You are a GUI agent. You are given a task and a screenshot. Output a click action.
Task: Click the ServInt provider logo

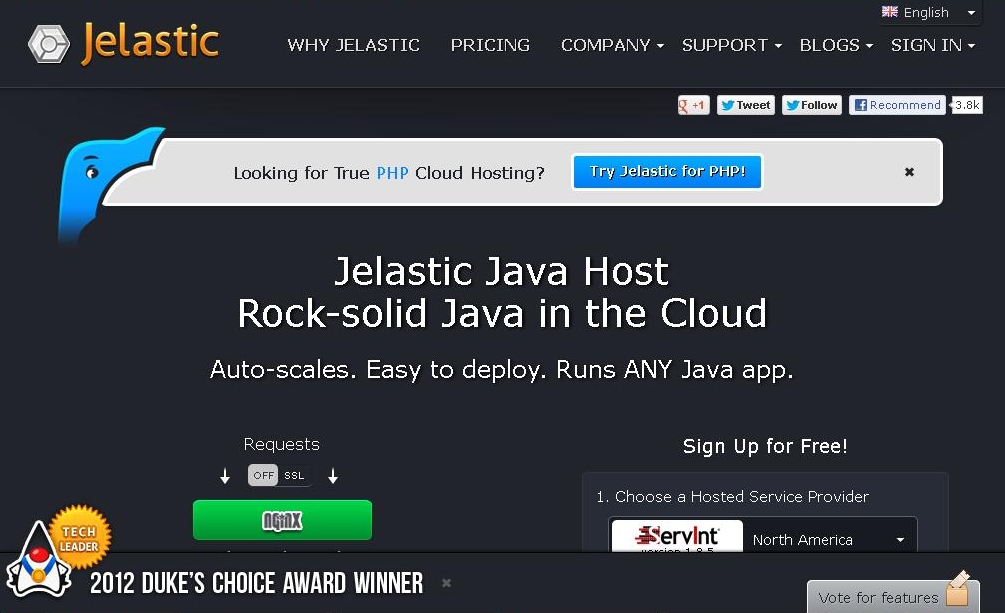coord(677,536)
